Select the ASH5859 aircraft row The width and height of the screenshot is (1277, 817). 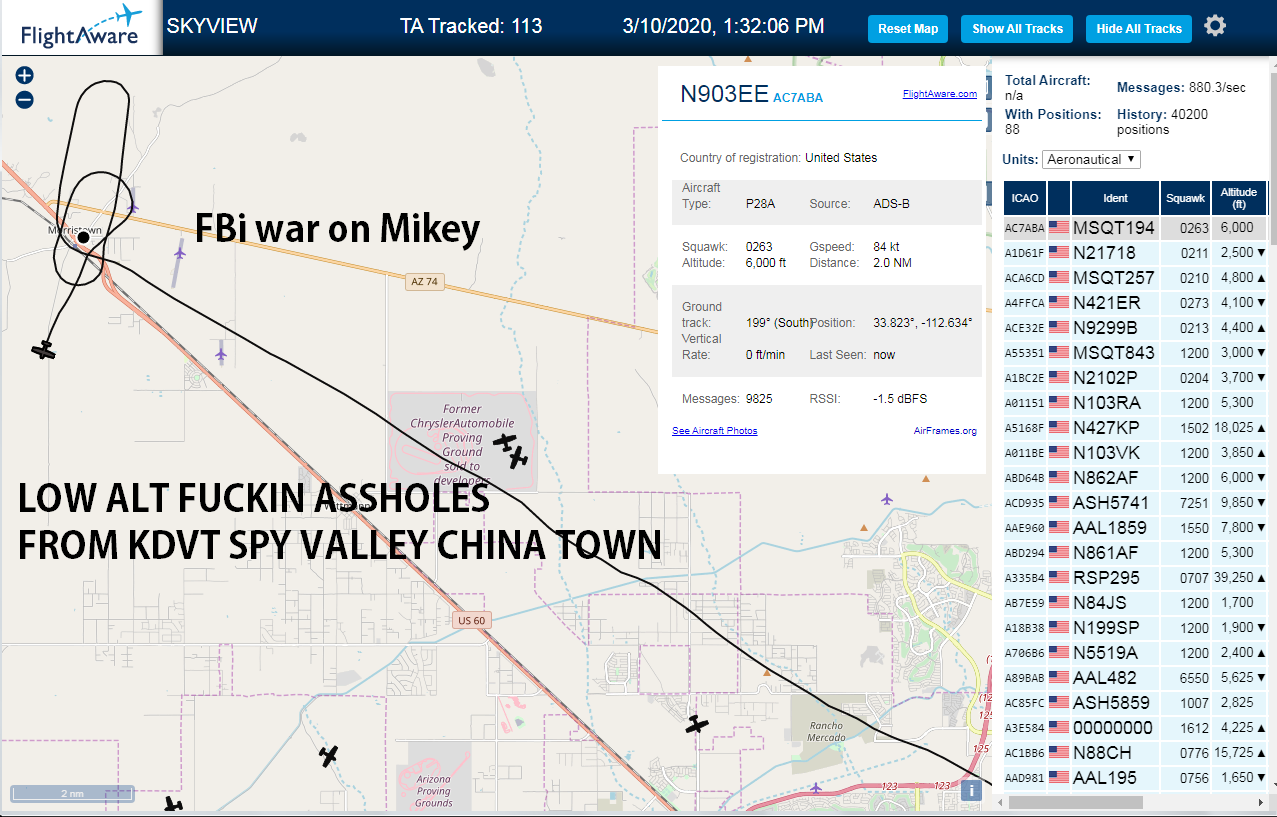pos(1135,702)
